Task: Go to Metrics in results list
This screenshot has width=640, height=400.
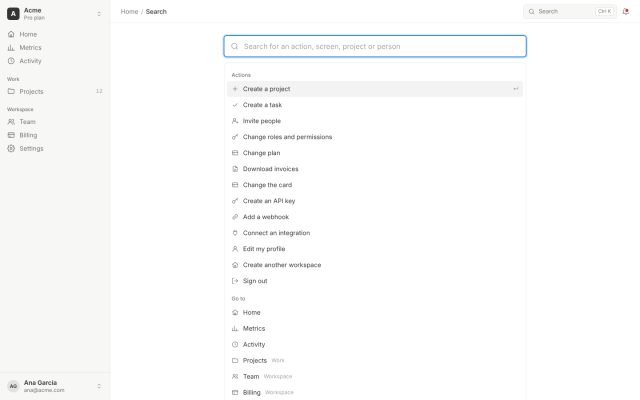Action: 375,329
